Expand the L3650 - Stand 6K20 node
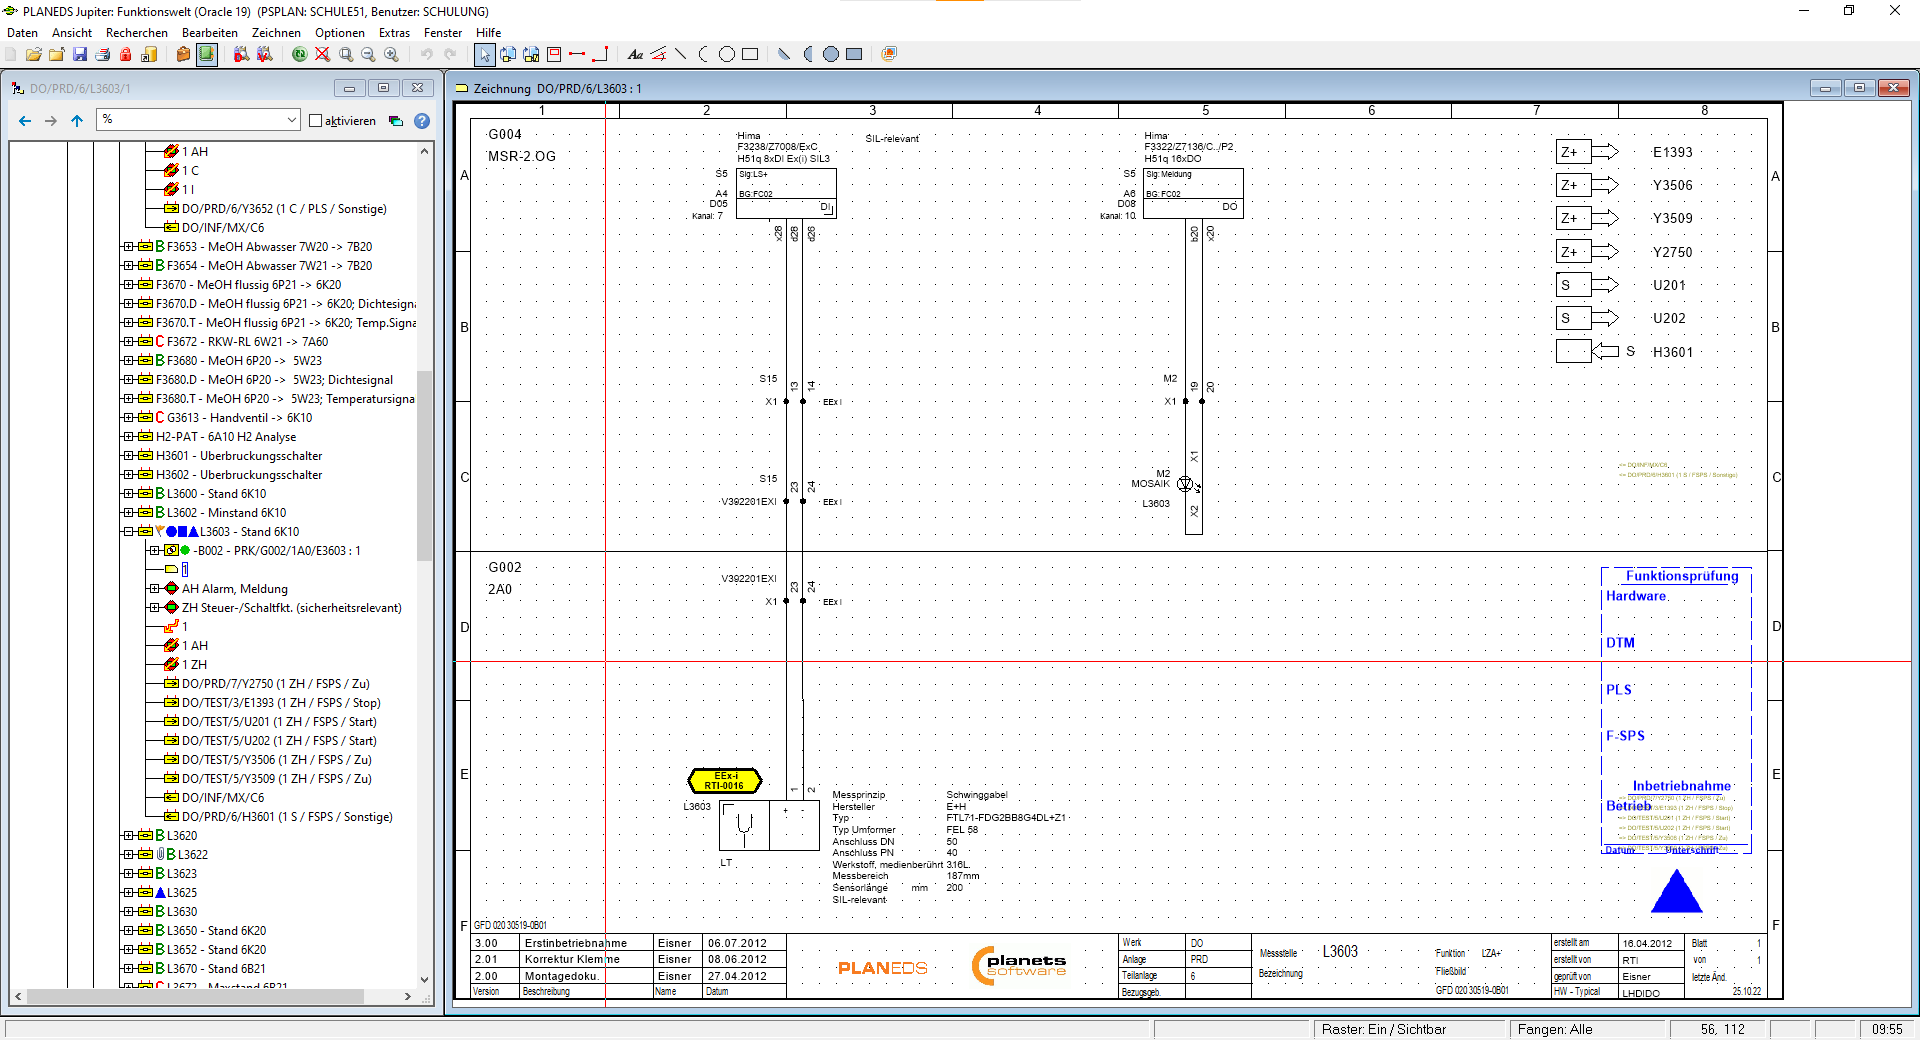1920x1040 pixels. click(x=128, y=931)
